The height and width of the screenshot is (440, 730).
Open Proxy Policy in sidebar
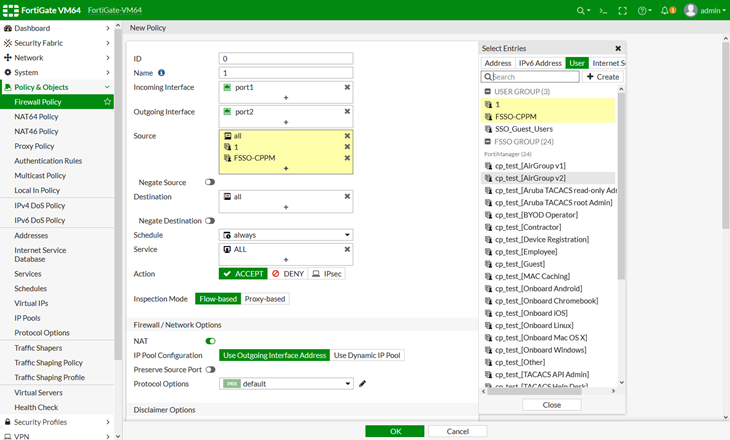click(34, 146)
